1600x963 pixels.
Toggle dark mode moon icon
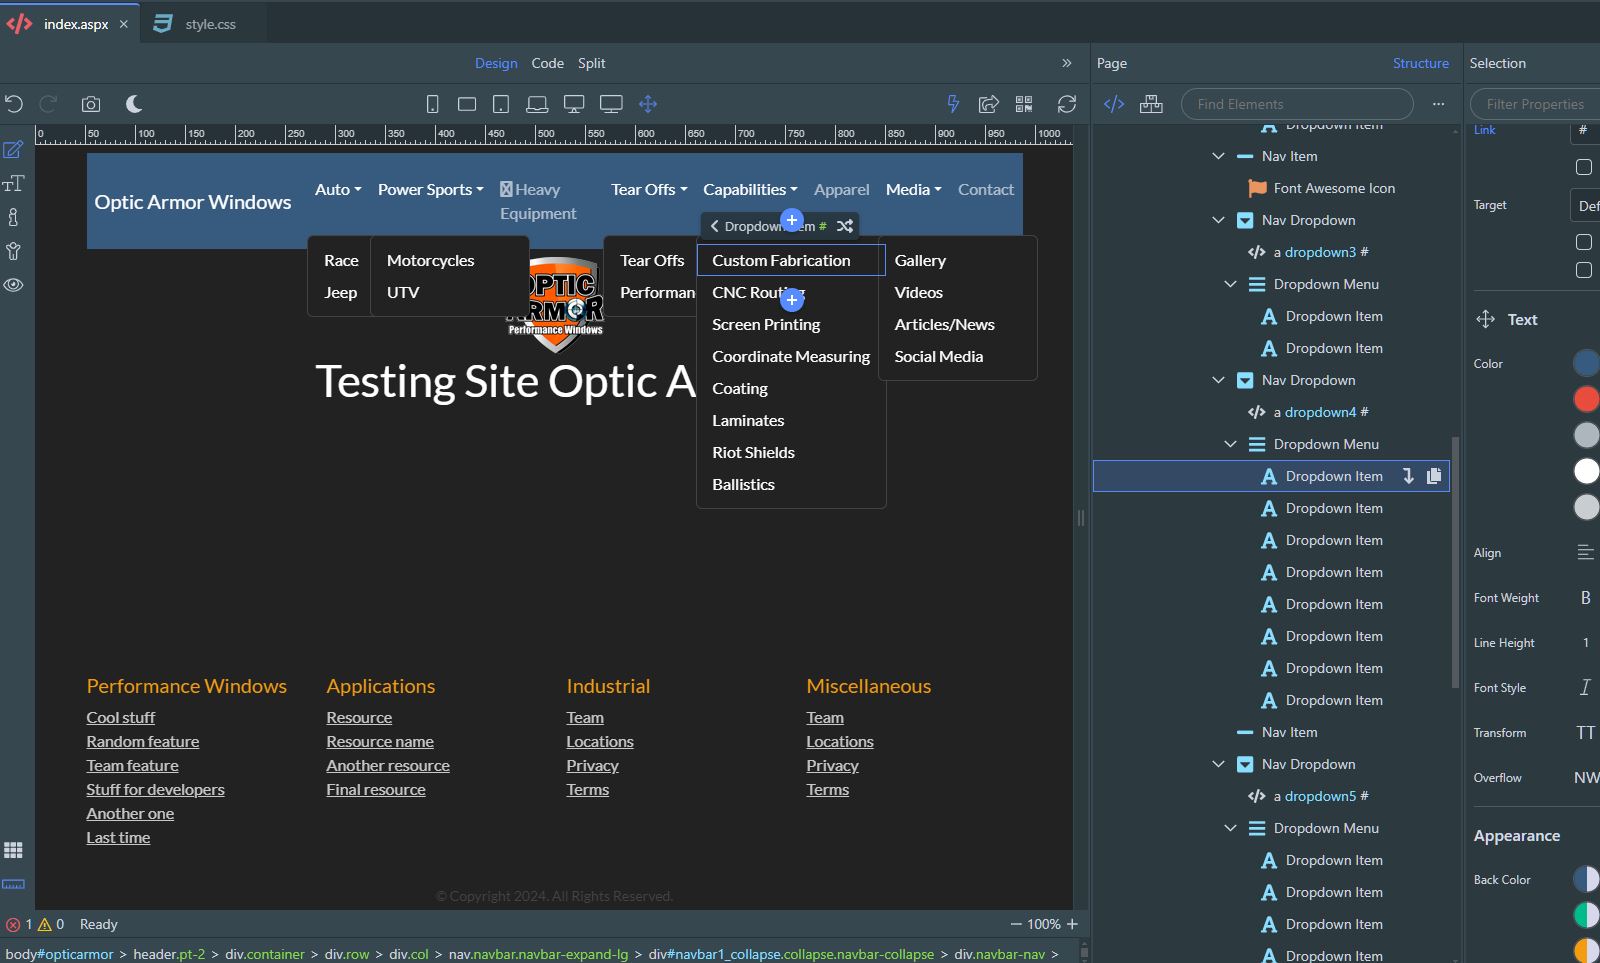click(x=134, y=104)
